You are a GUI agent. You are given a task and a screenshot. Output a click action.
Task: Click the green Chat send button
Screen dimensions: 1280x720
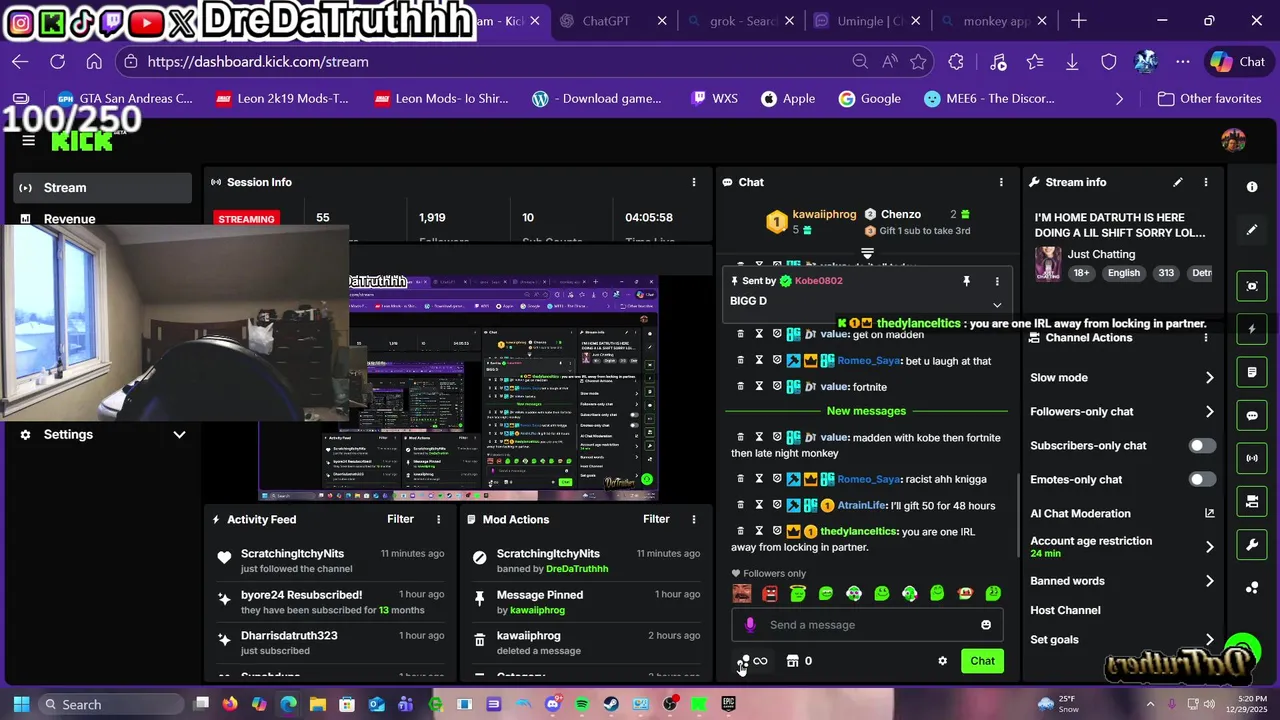(x=982, y=661)
